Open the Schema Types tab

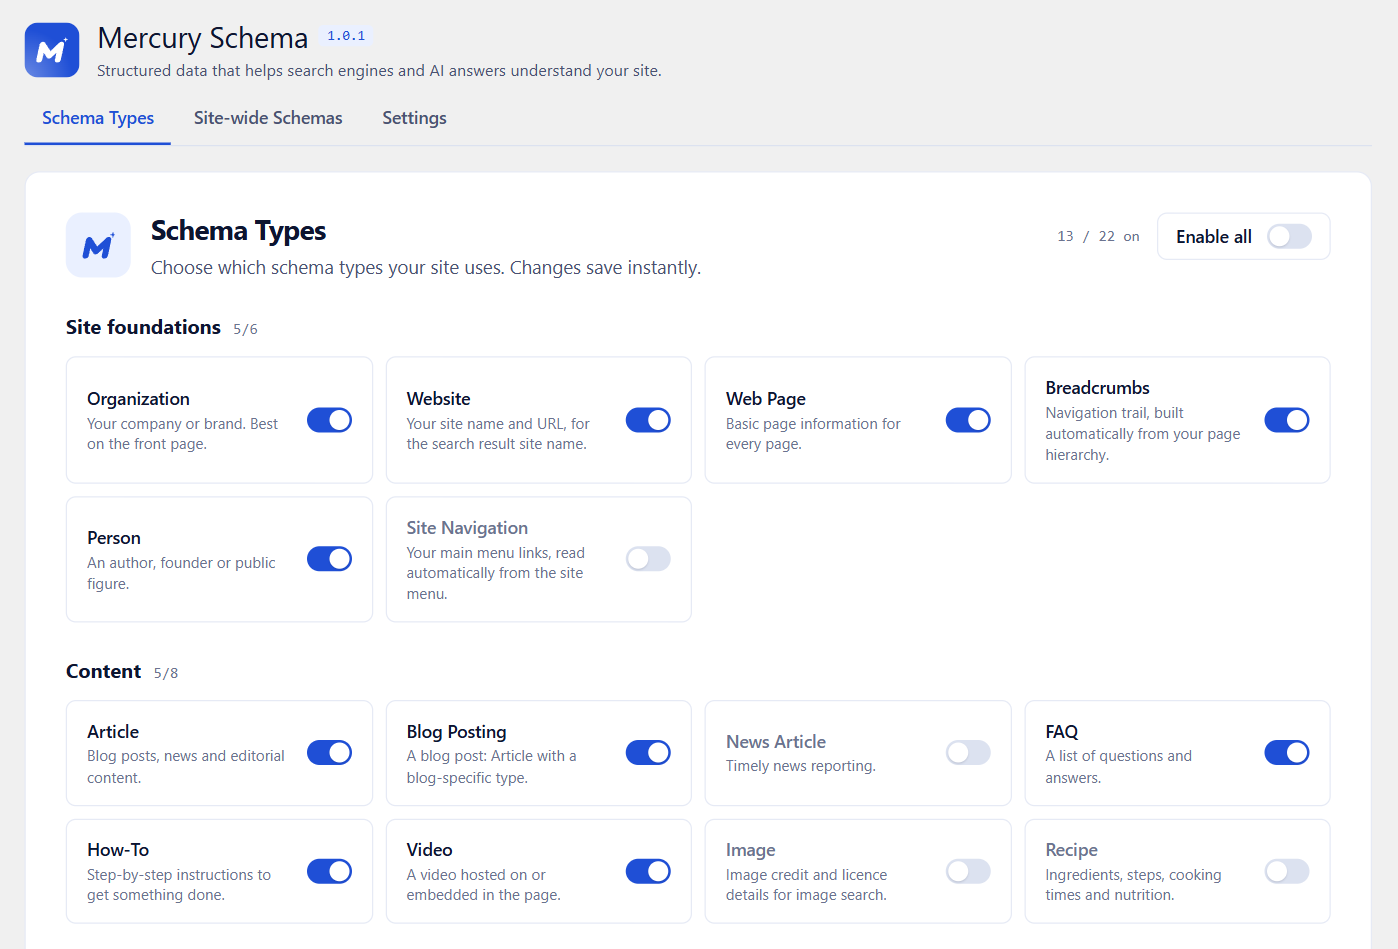pos(98,118)
